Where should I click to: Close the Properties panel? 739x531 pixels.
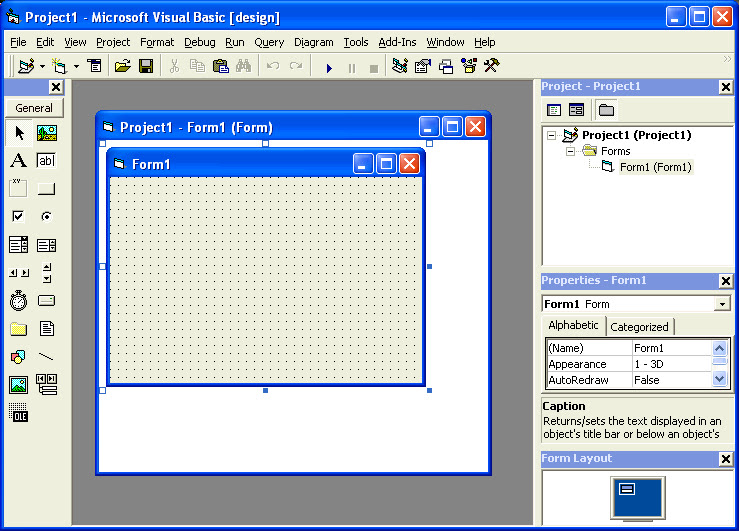(x=726, y=281)
